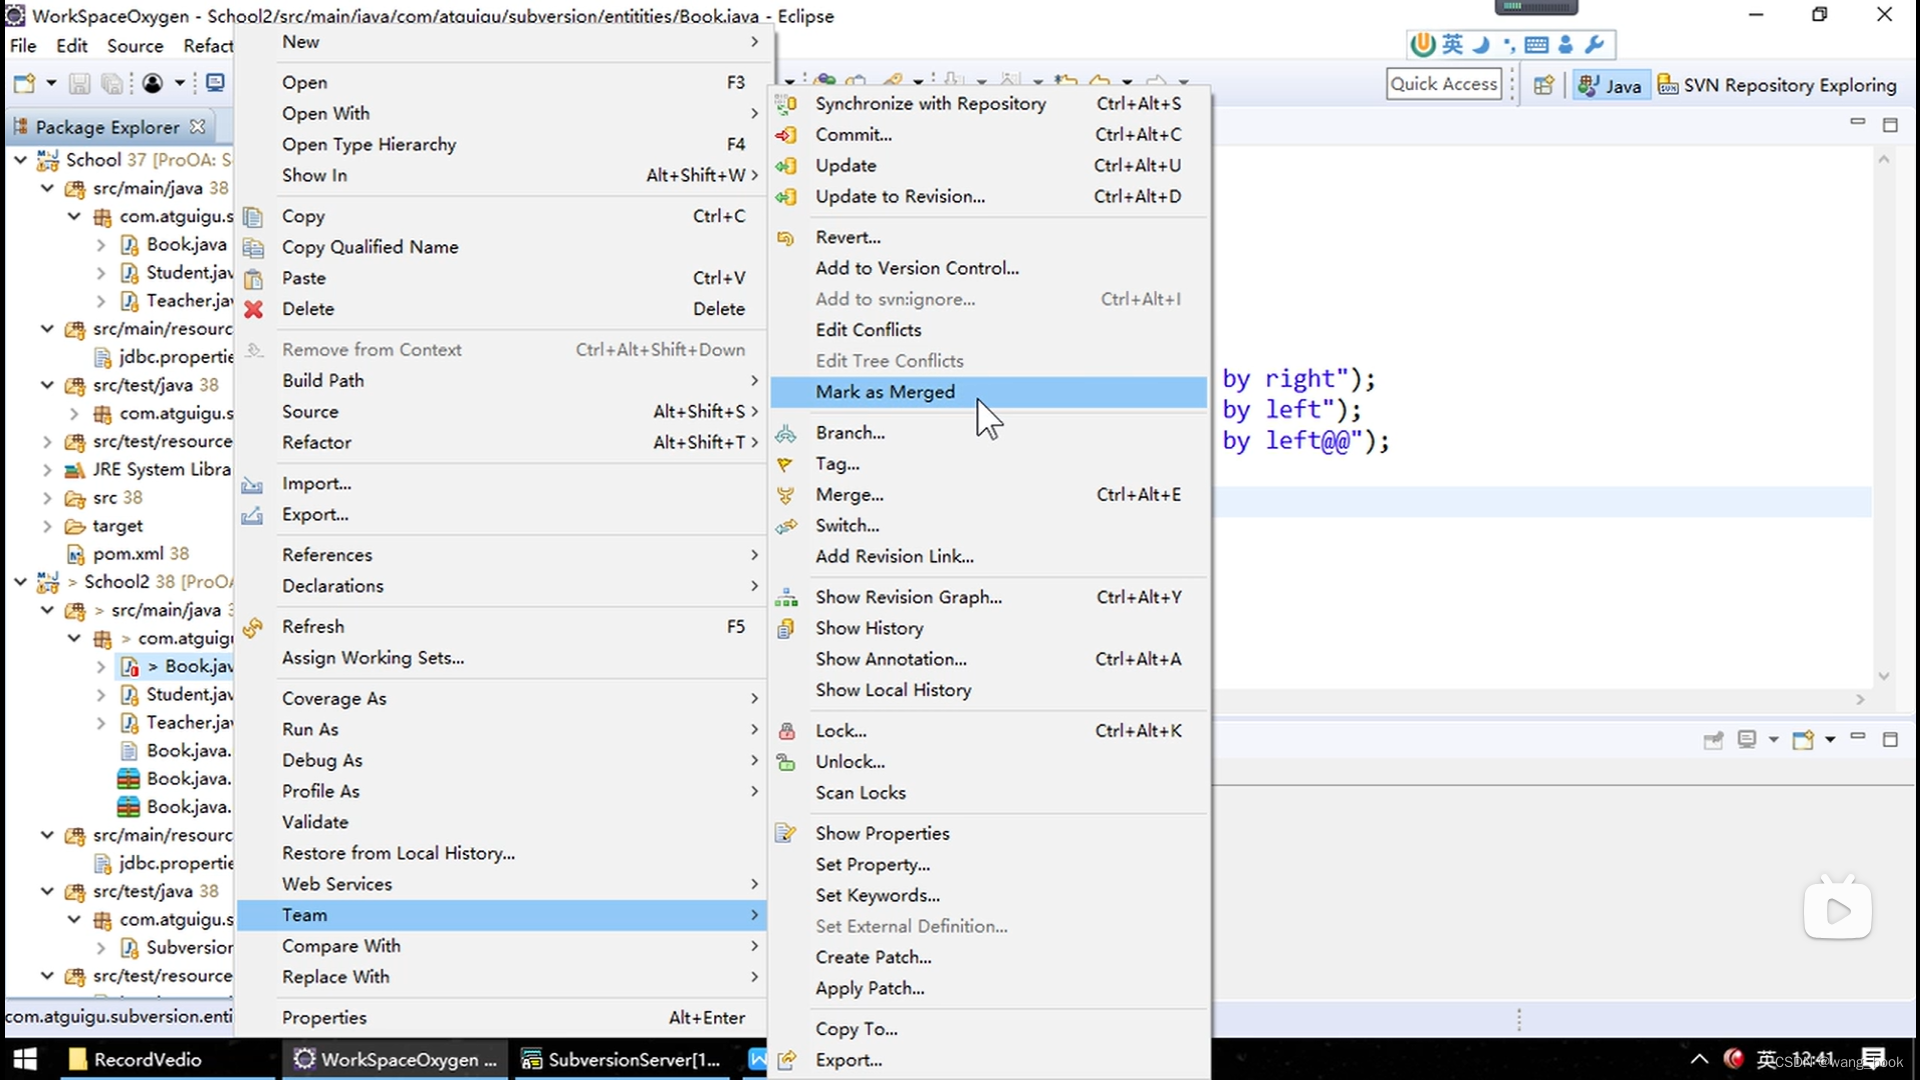Click the Switch icon

coord(786,525)
